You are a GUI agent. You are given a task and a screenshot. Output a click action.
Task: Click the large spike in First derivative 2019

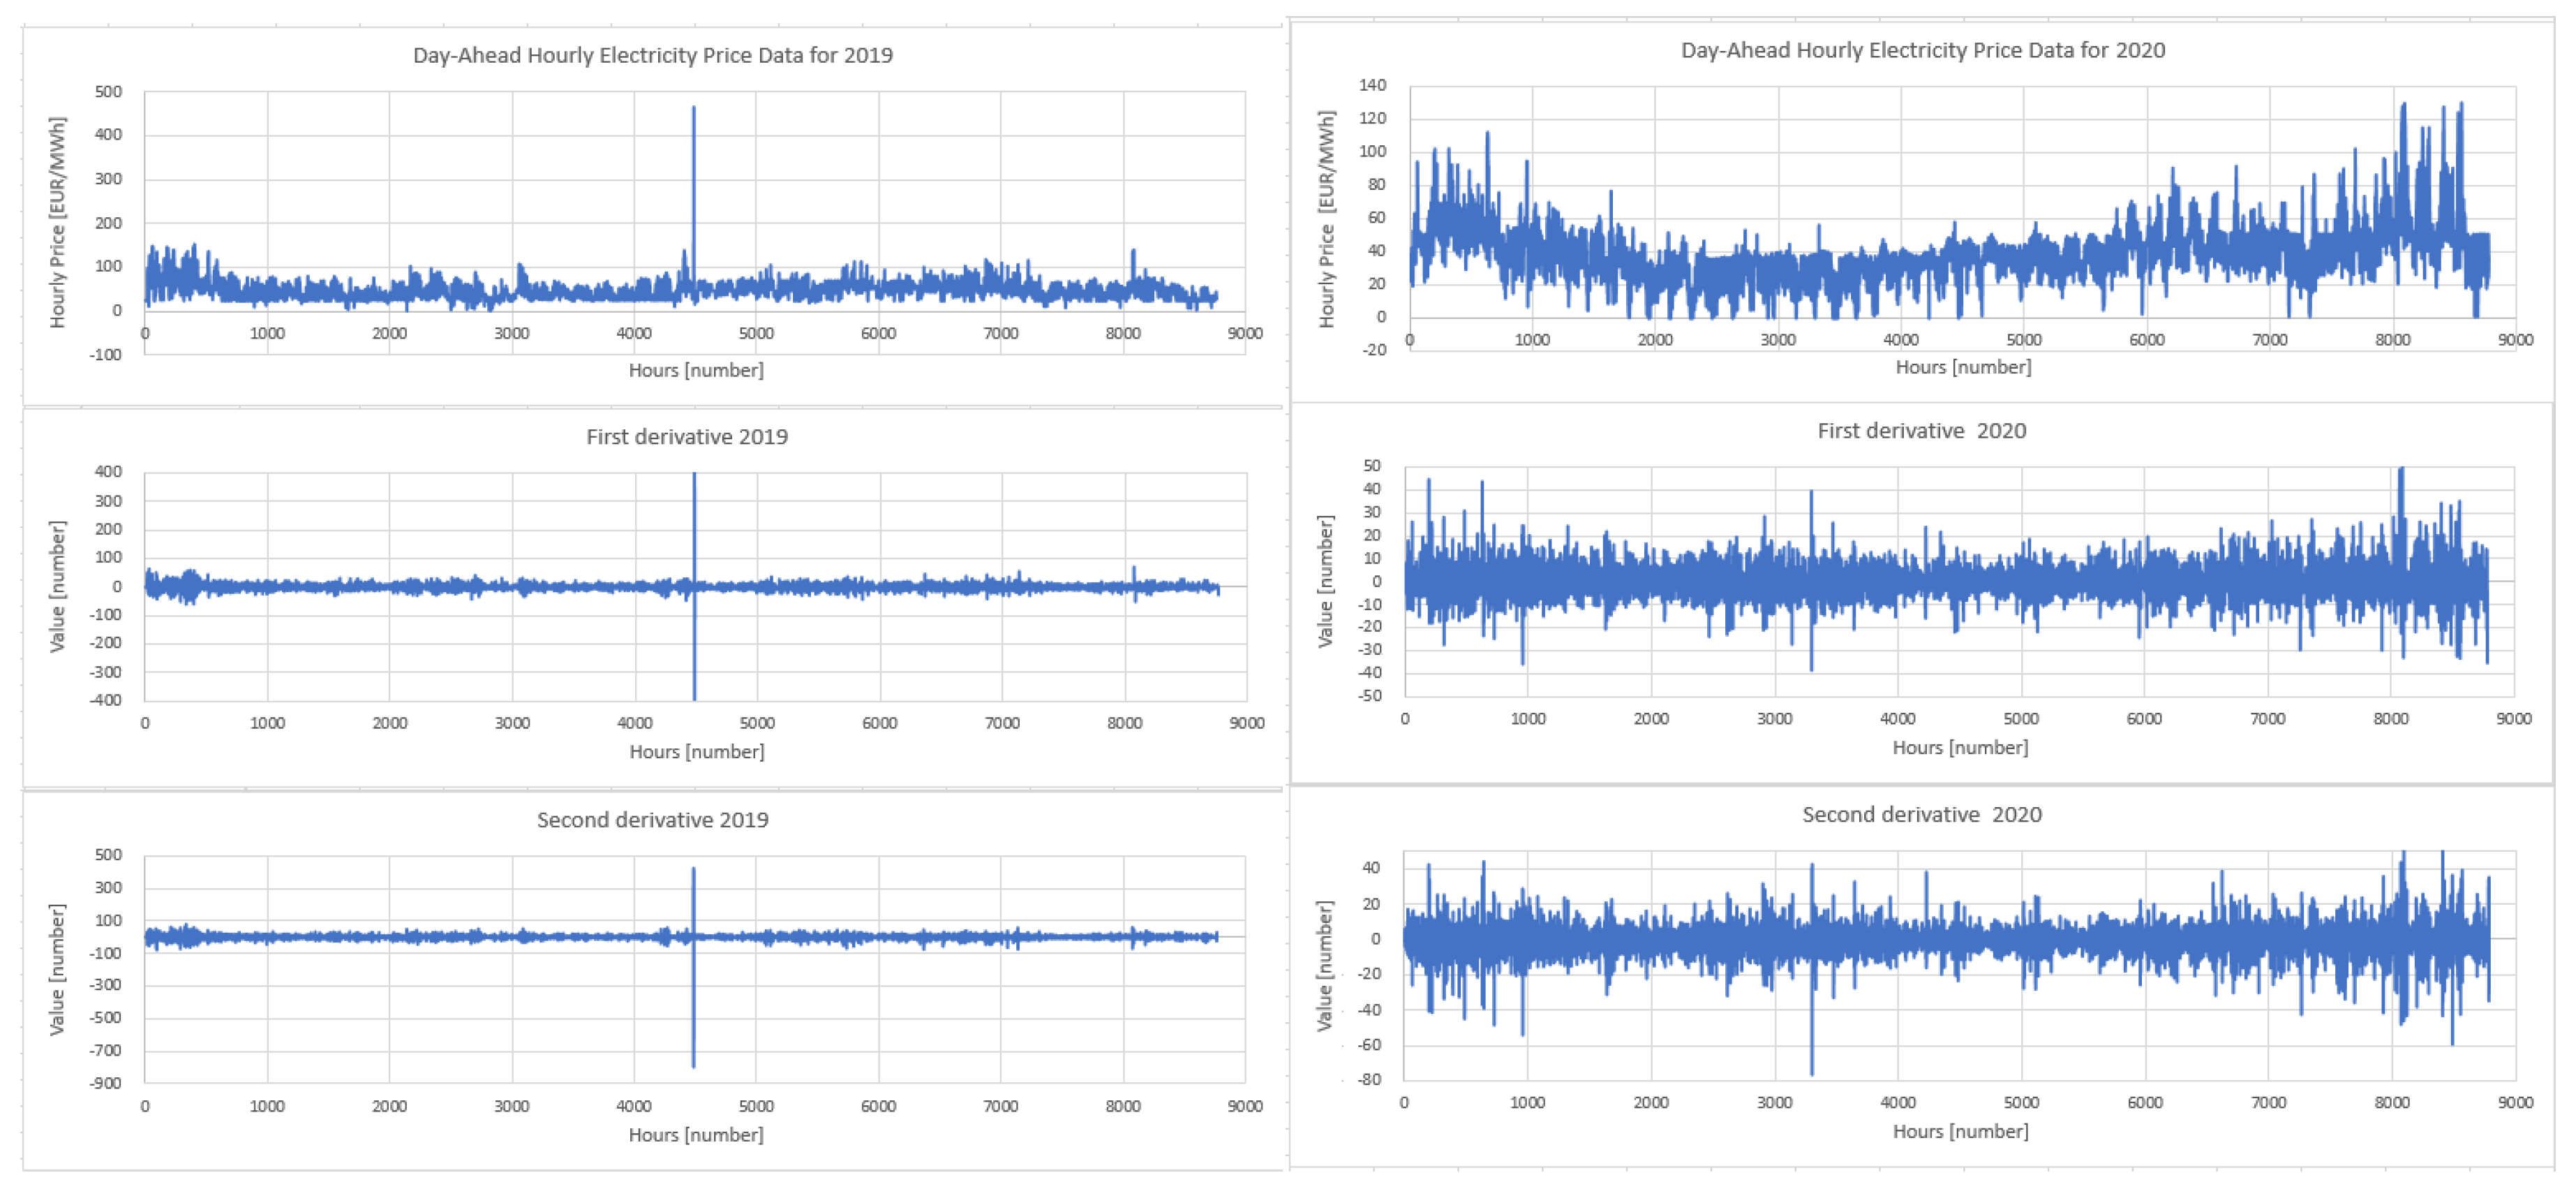click(x=694, y=520)
